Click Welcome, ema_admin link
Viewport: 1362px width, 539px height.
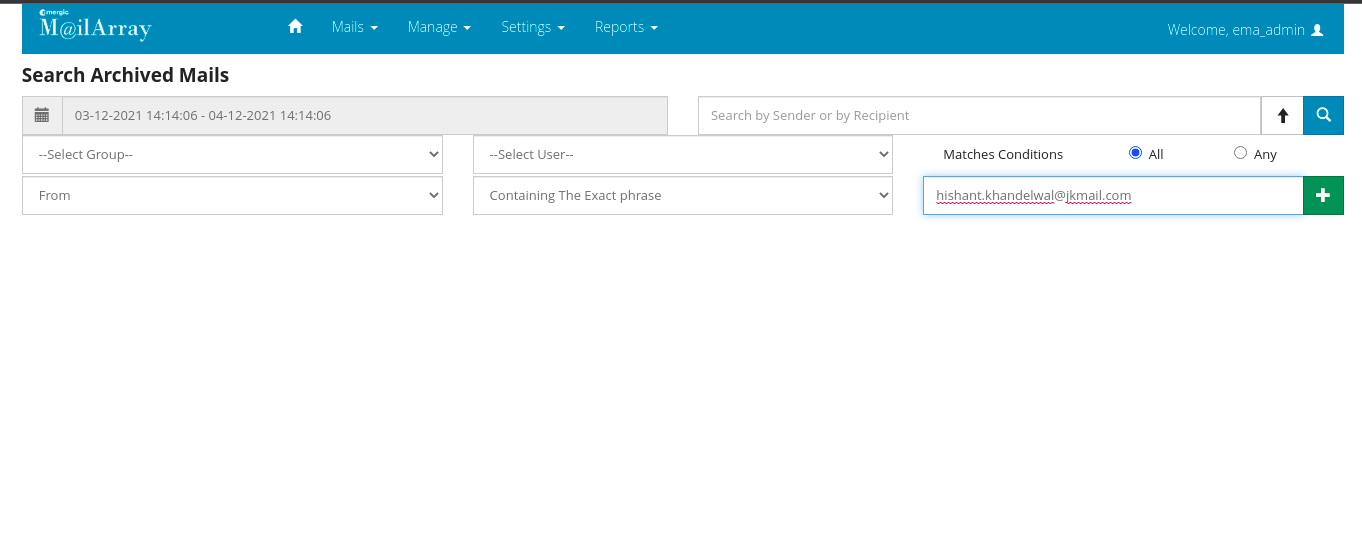(x=1245, y=30)
